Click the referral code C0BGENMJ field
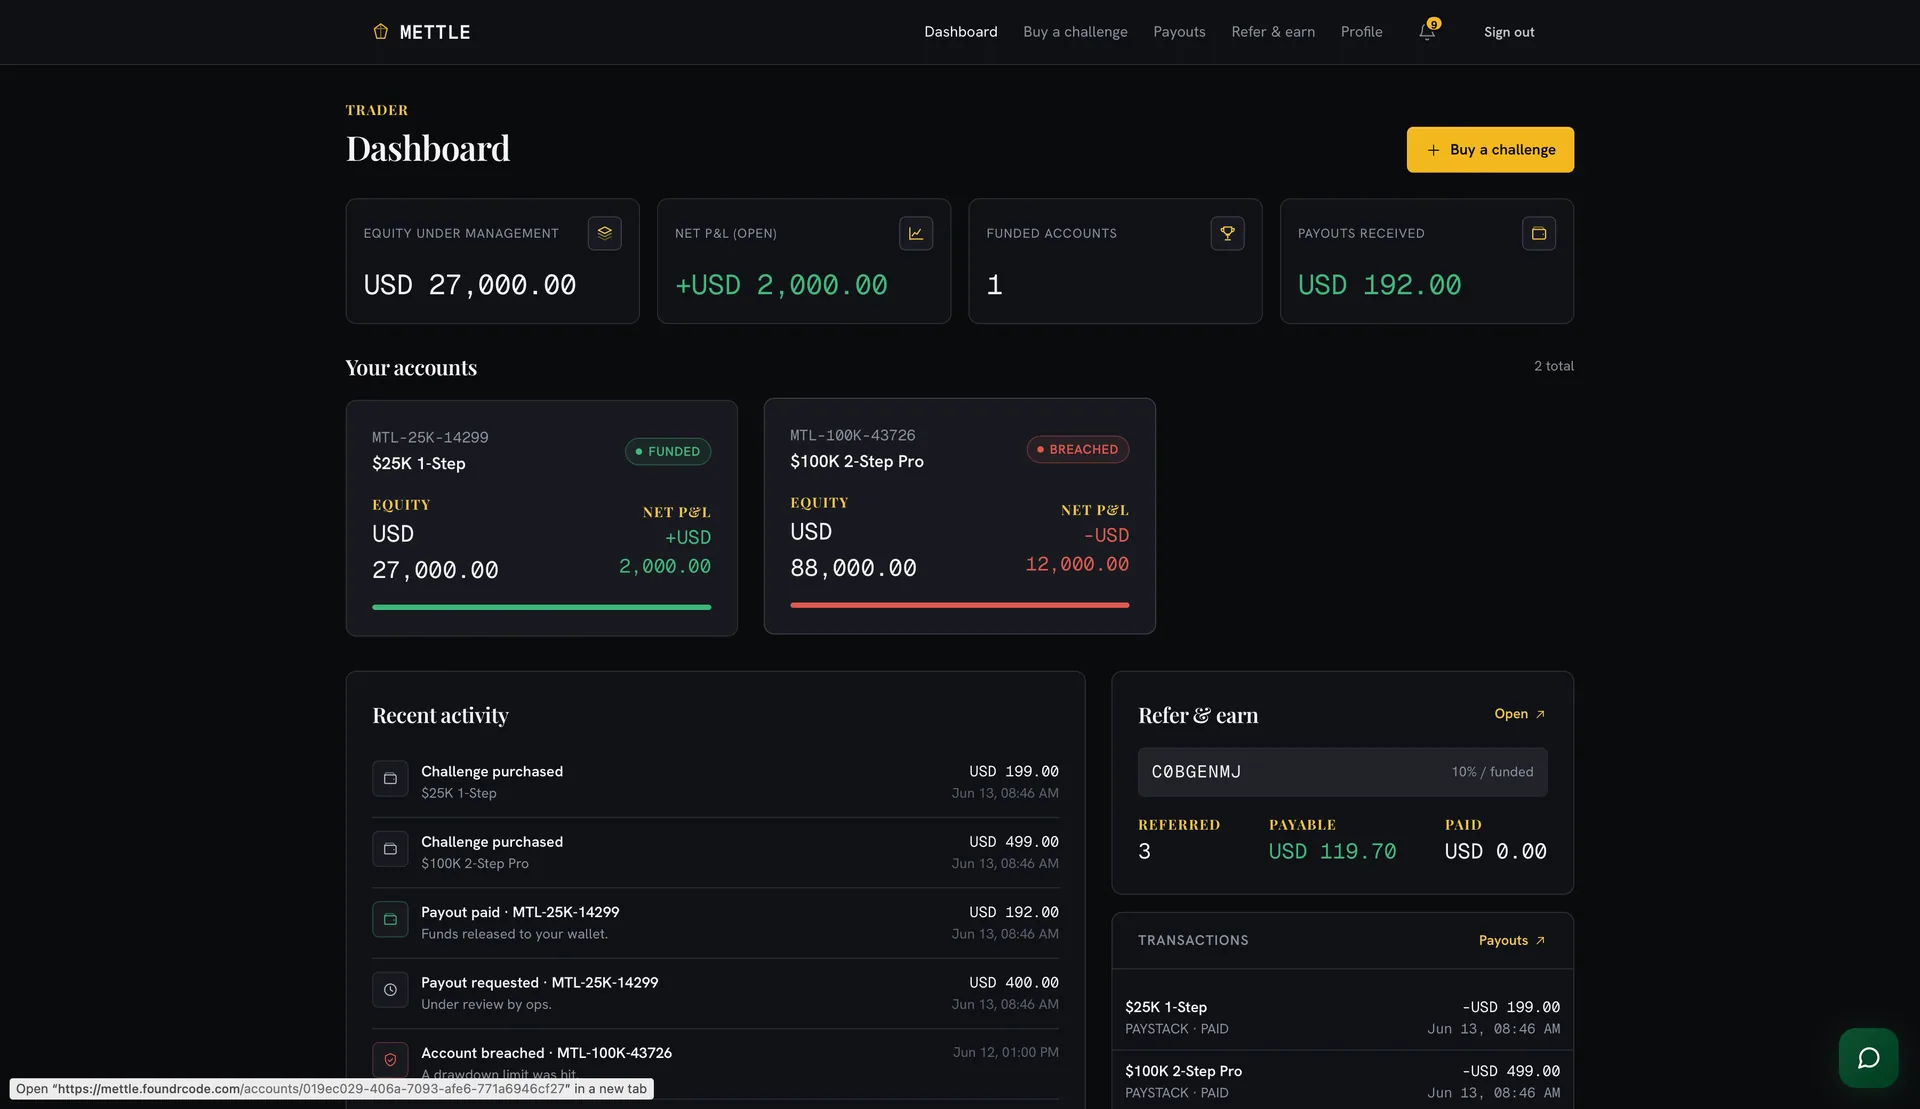This screenshot has width=1920, height=1109. (1342, 772)
